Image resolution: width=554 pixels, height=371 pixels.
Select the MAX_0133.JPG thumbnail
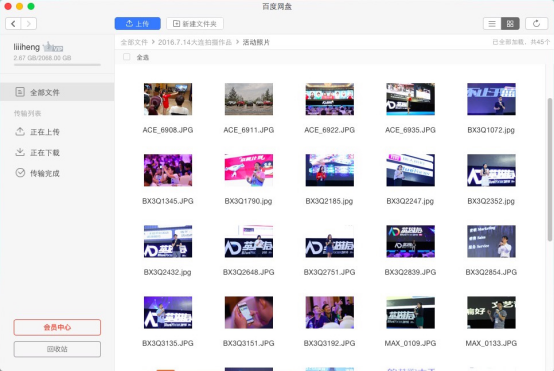pyautogui.click(x=491, y=312)
